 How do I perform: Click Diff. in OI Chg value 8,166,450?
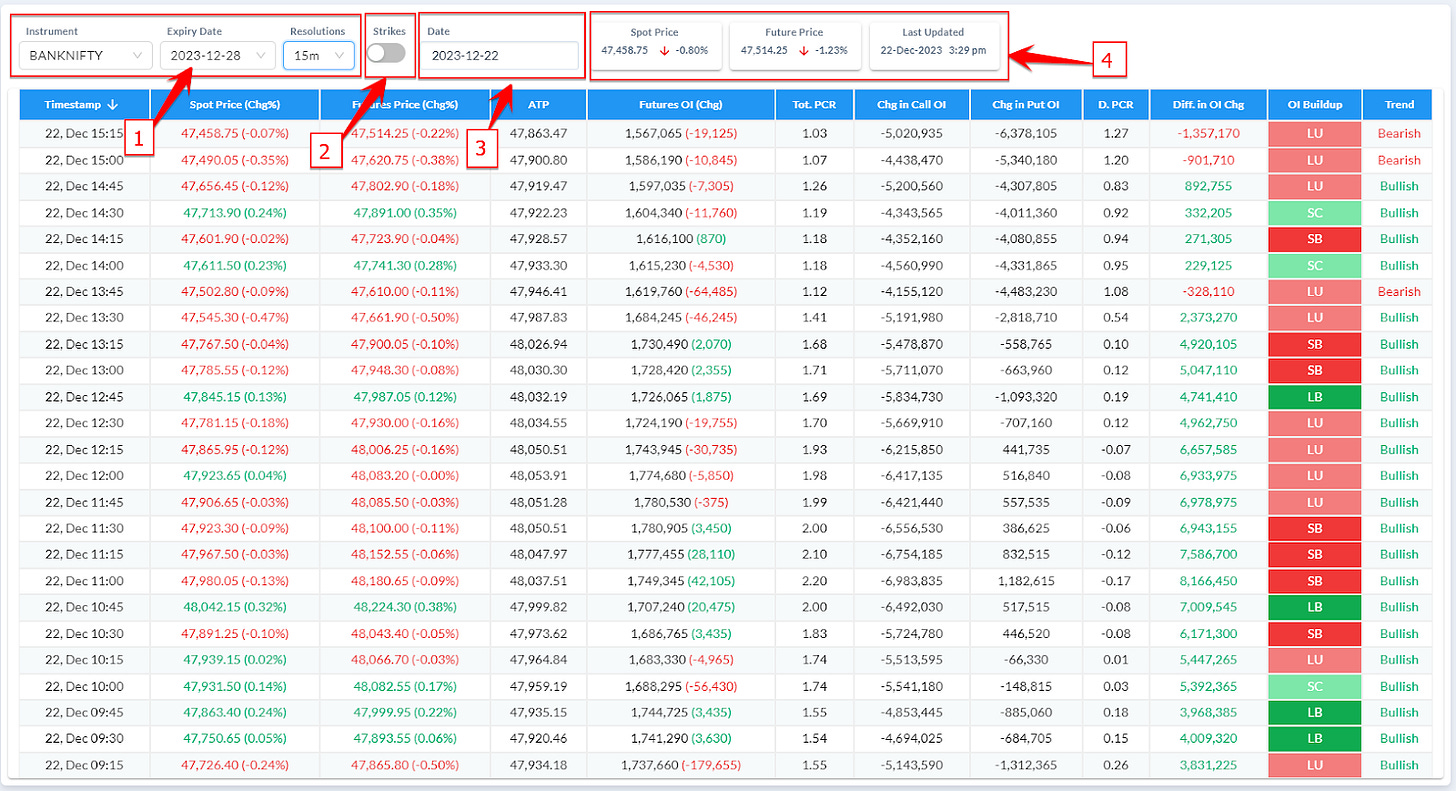click(x=1206, y=580)
